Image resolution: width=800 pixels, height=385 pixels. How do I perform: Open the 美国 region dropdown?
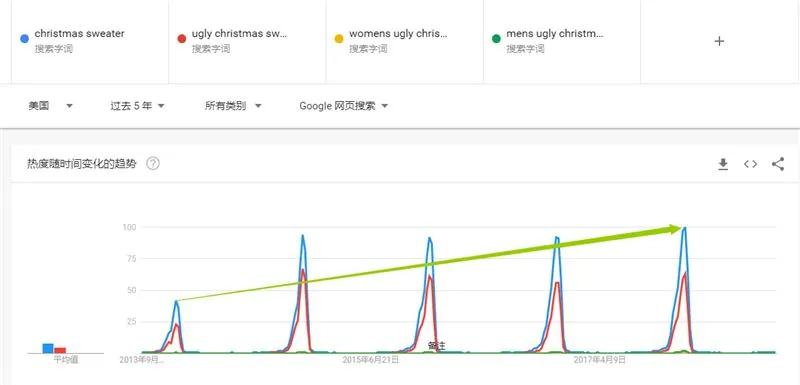(x=51, y=106)
